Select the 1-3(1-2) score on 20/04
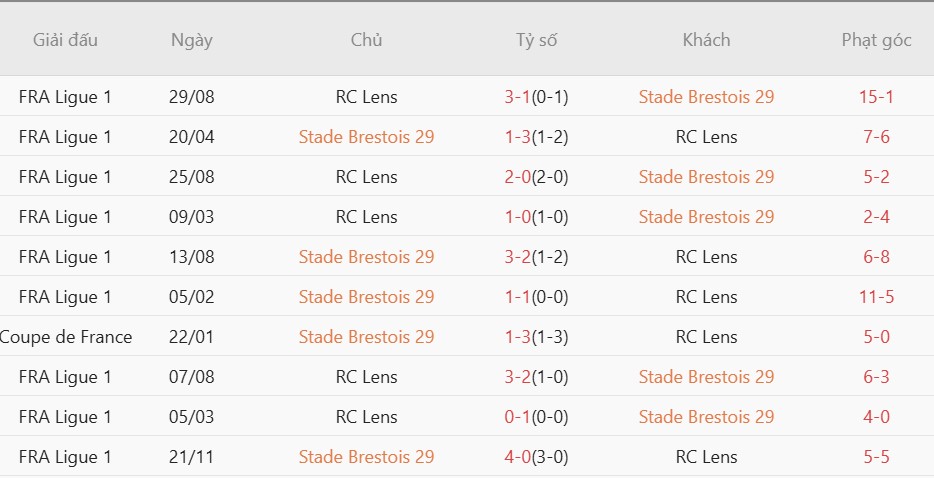 [536, 137]
